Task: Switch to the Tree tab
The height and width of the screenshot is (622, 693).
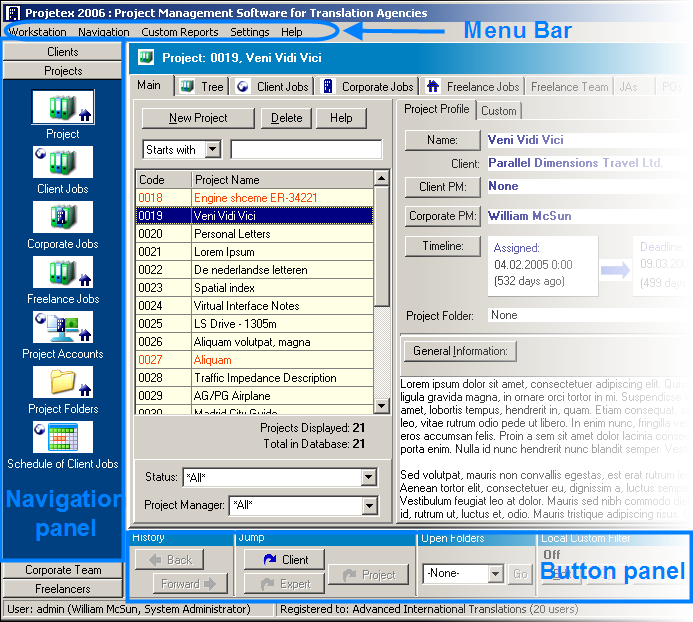Action: pos(203,87)
